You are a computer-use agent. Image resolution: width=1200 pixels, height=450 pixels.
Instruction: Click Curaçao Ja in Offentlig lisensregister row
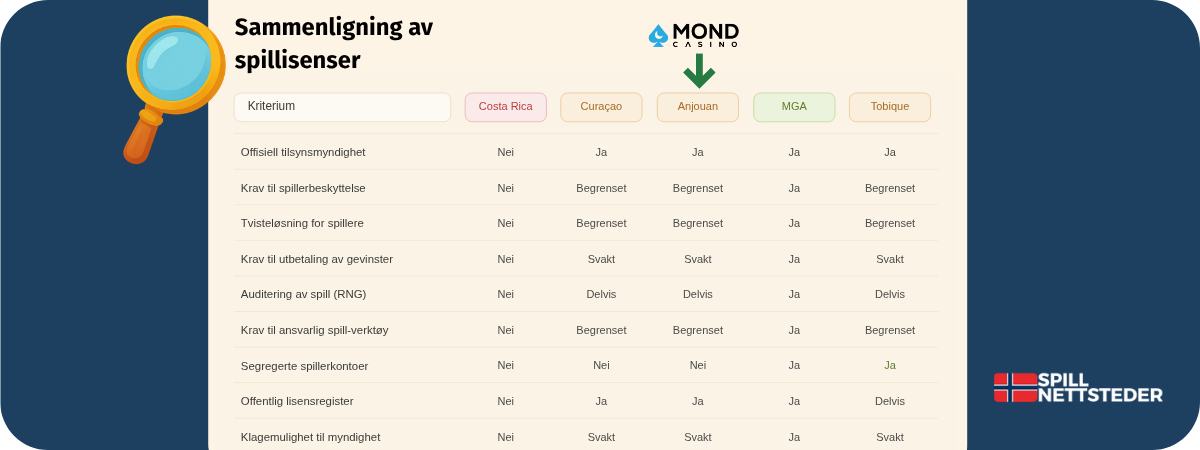(601, 401)
